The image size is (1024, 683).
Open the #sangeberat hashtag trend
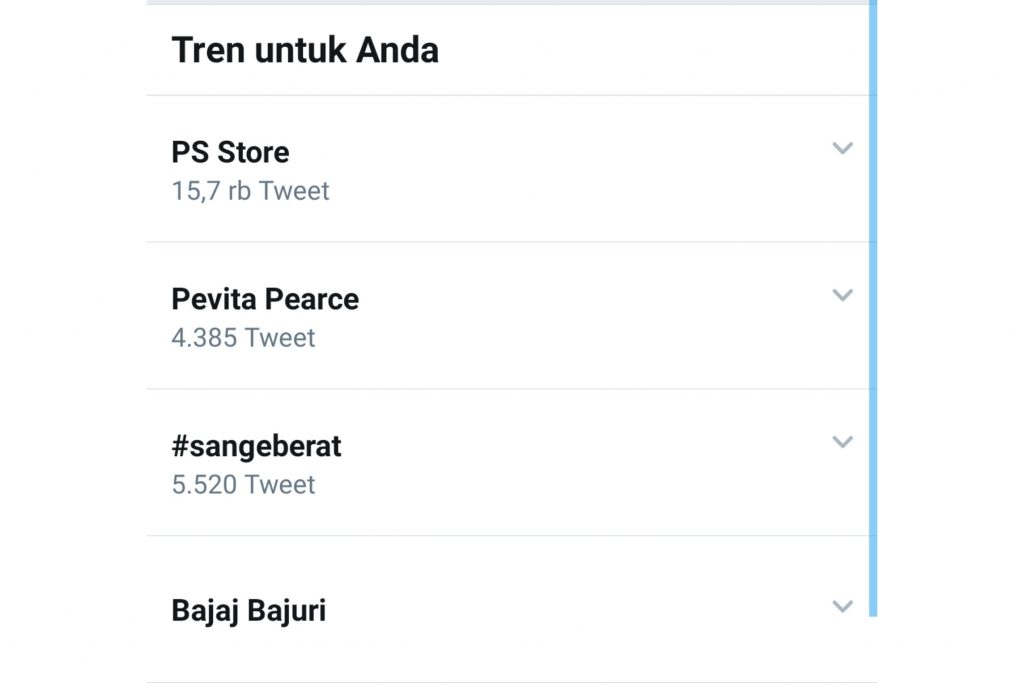coord(256,446)
